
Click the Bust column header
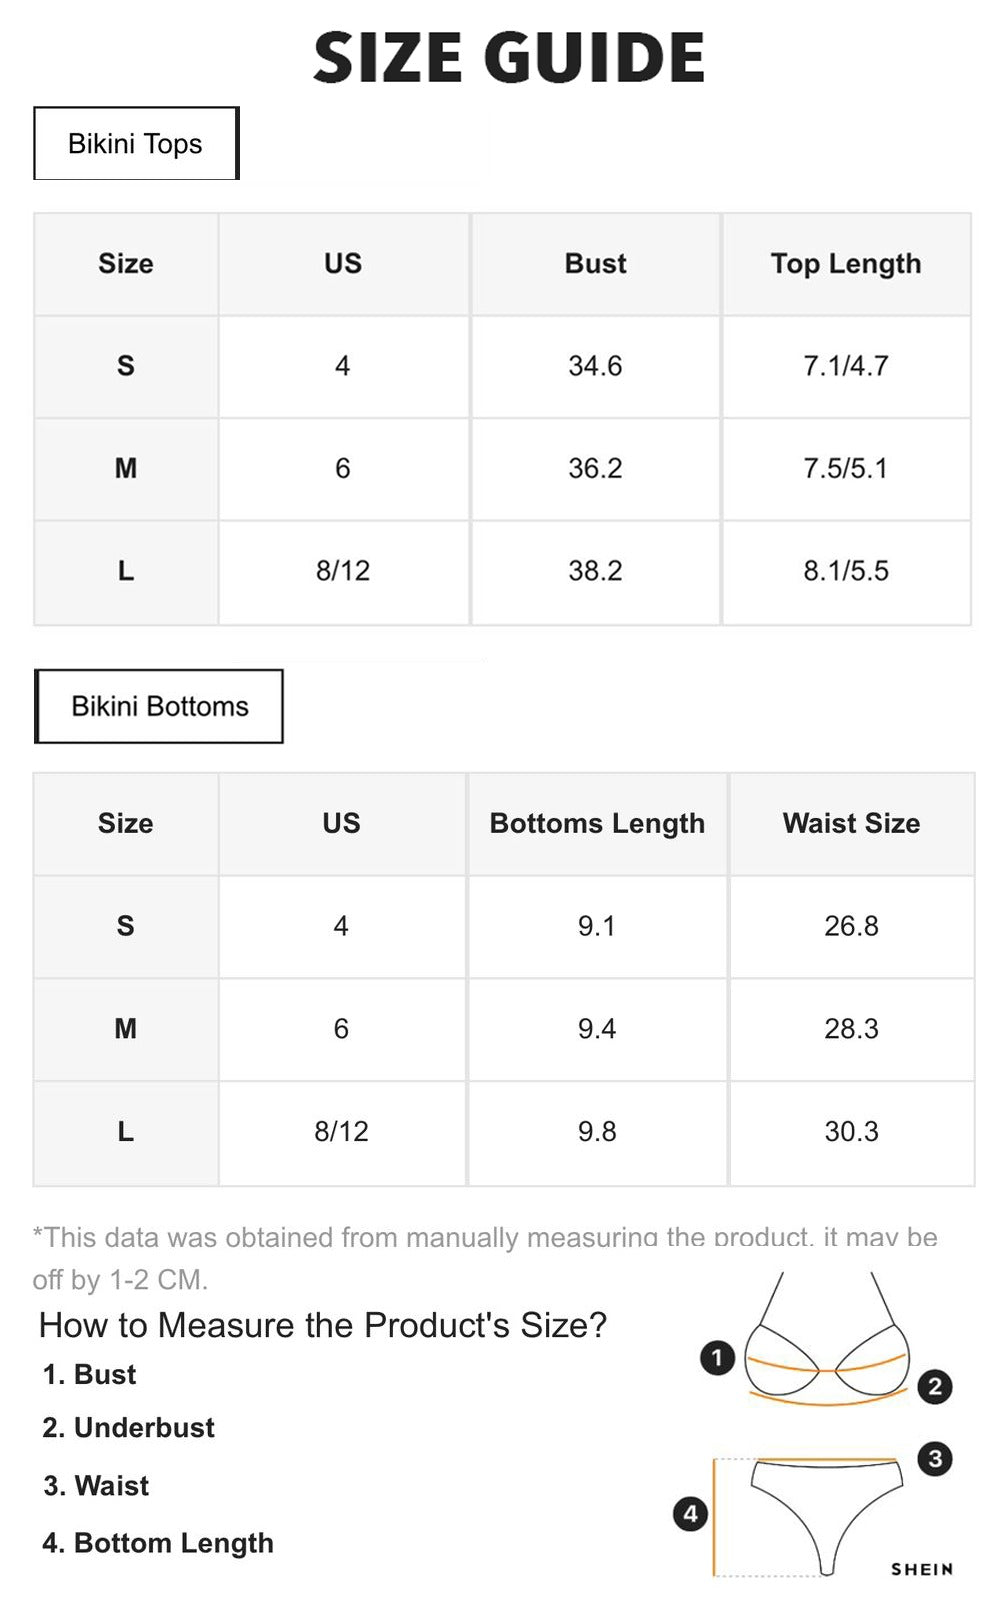(595, 264)
